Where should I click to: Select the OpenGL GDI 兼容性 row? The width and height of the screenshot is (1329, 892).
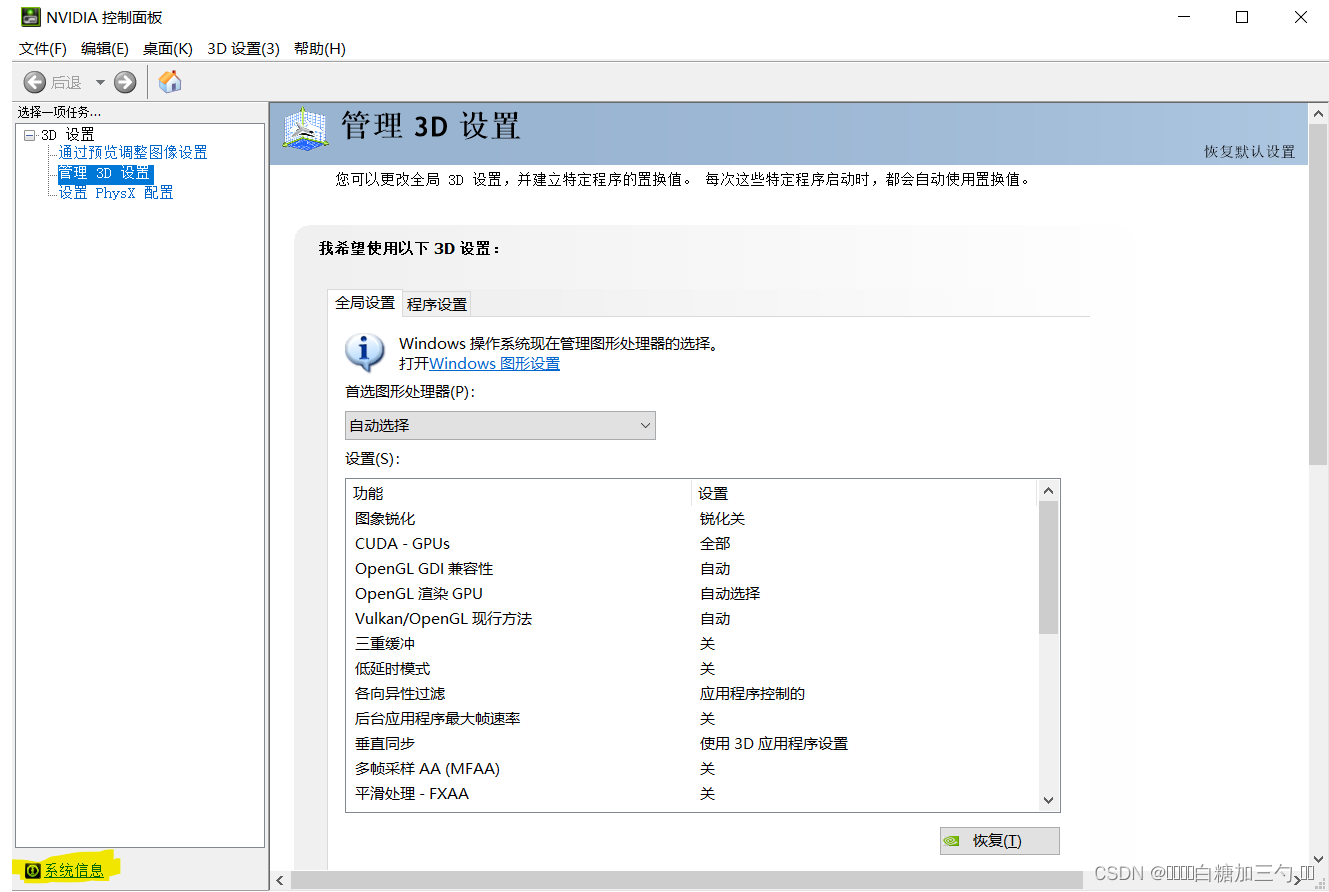point(693,569)
